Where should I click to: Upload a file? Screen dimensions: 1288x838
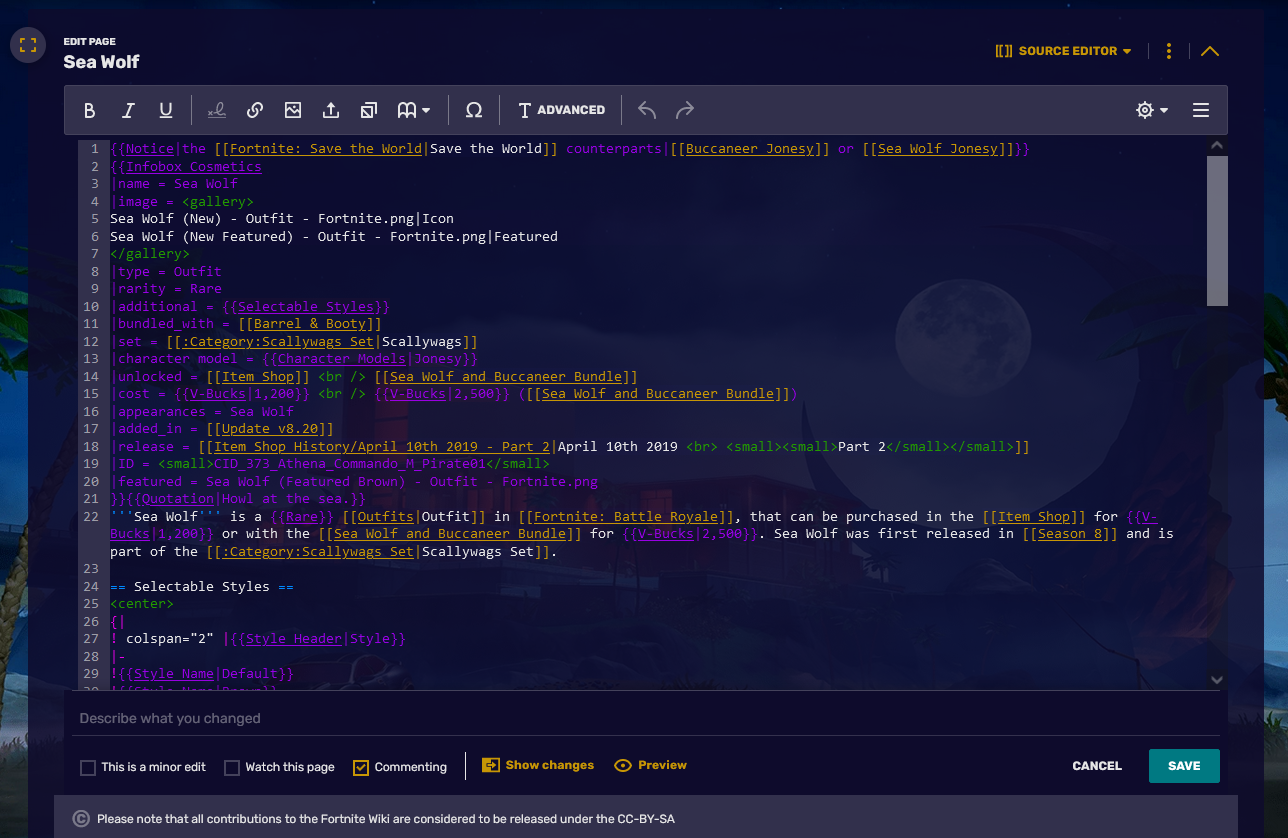coord(331,110)
